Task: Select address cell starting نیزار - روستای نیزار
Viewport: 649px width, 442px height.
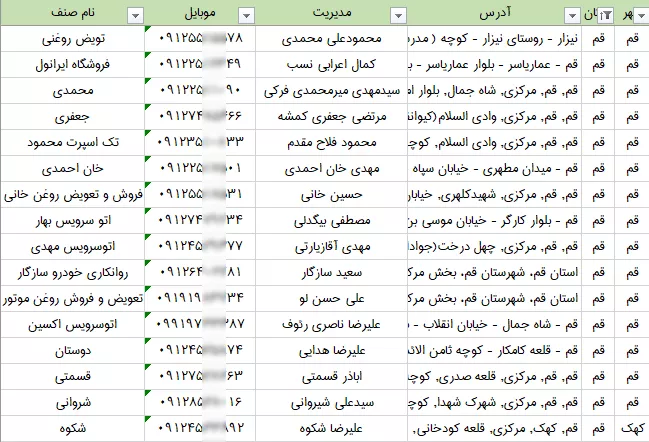Action: pos(495,39)
